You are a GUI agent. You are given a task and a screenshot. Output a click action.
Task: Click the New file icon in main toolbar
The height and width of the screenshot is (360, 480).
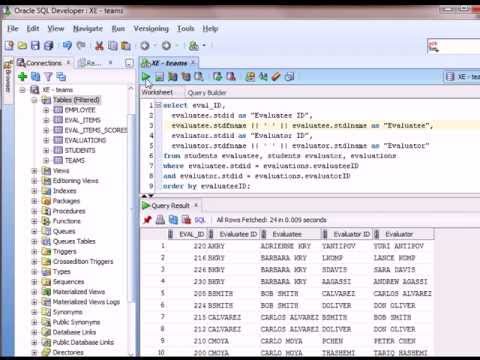(9, 45)
